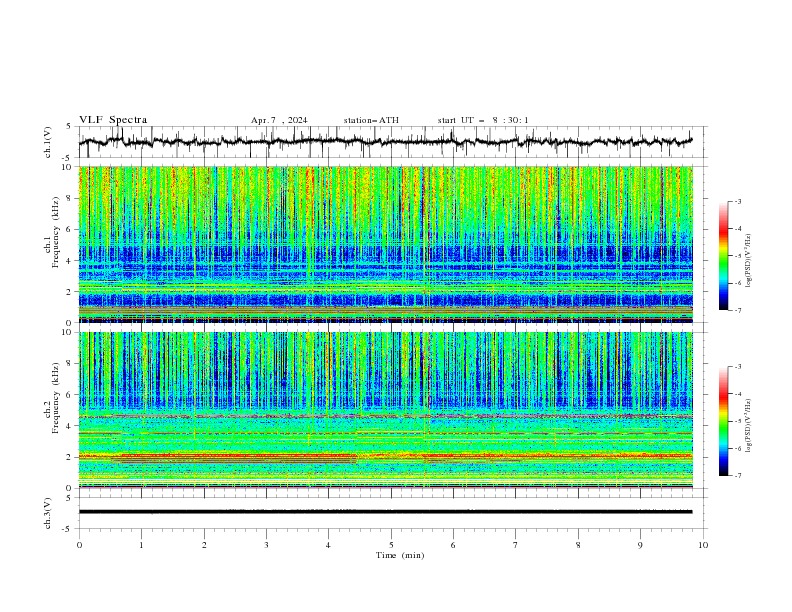Select the date "Apr. 7, 2024" header
This screenshot has height=612, width=792.
(279, 120)
